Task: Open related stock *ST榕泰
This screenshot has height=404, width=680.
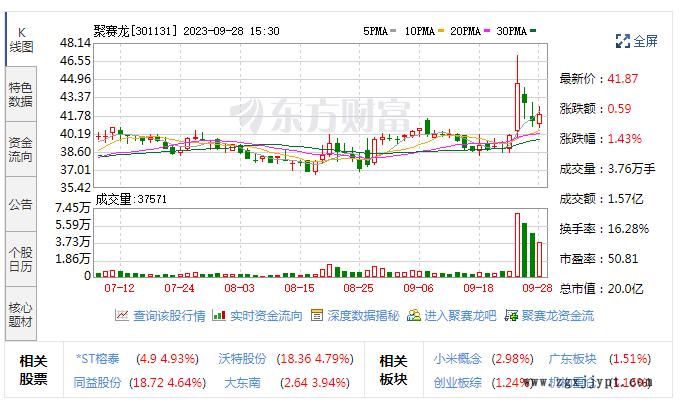Action: [x=98, y=359]
